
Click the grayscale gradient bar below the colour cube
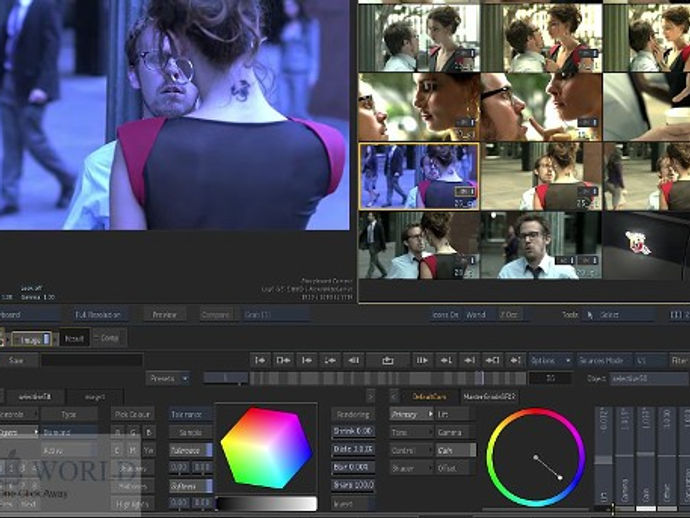point(267,503)
